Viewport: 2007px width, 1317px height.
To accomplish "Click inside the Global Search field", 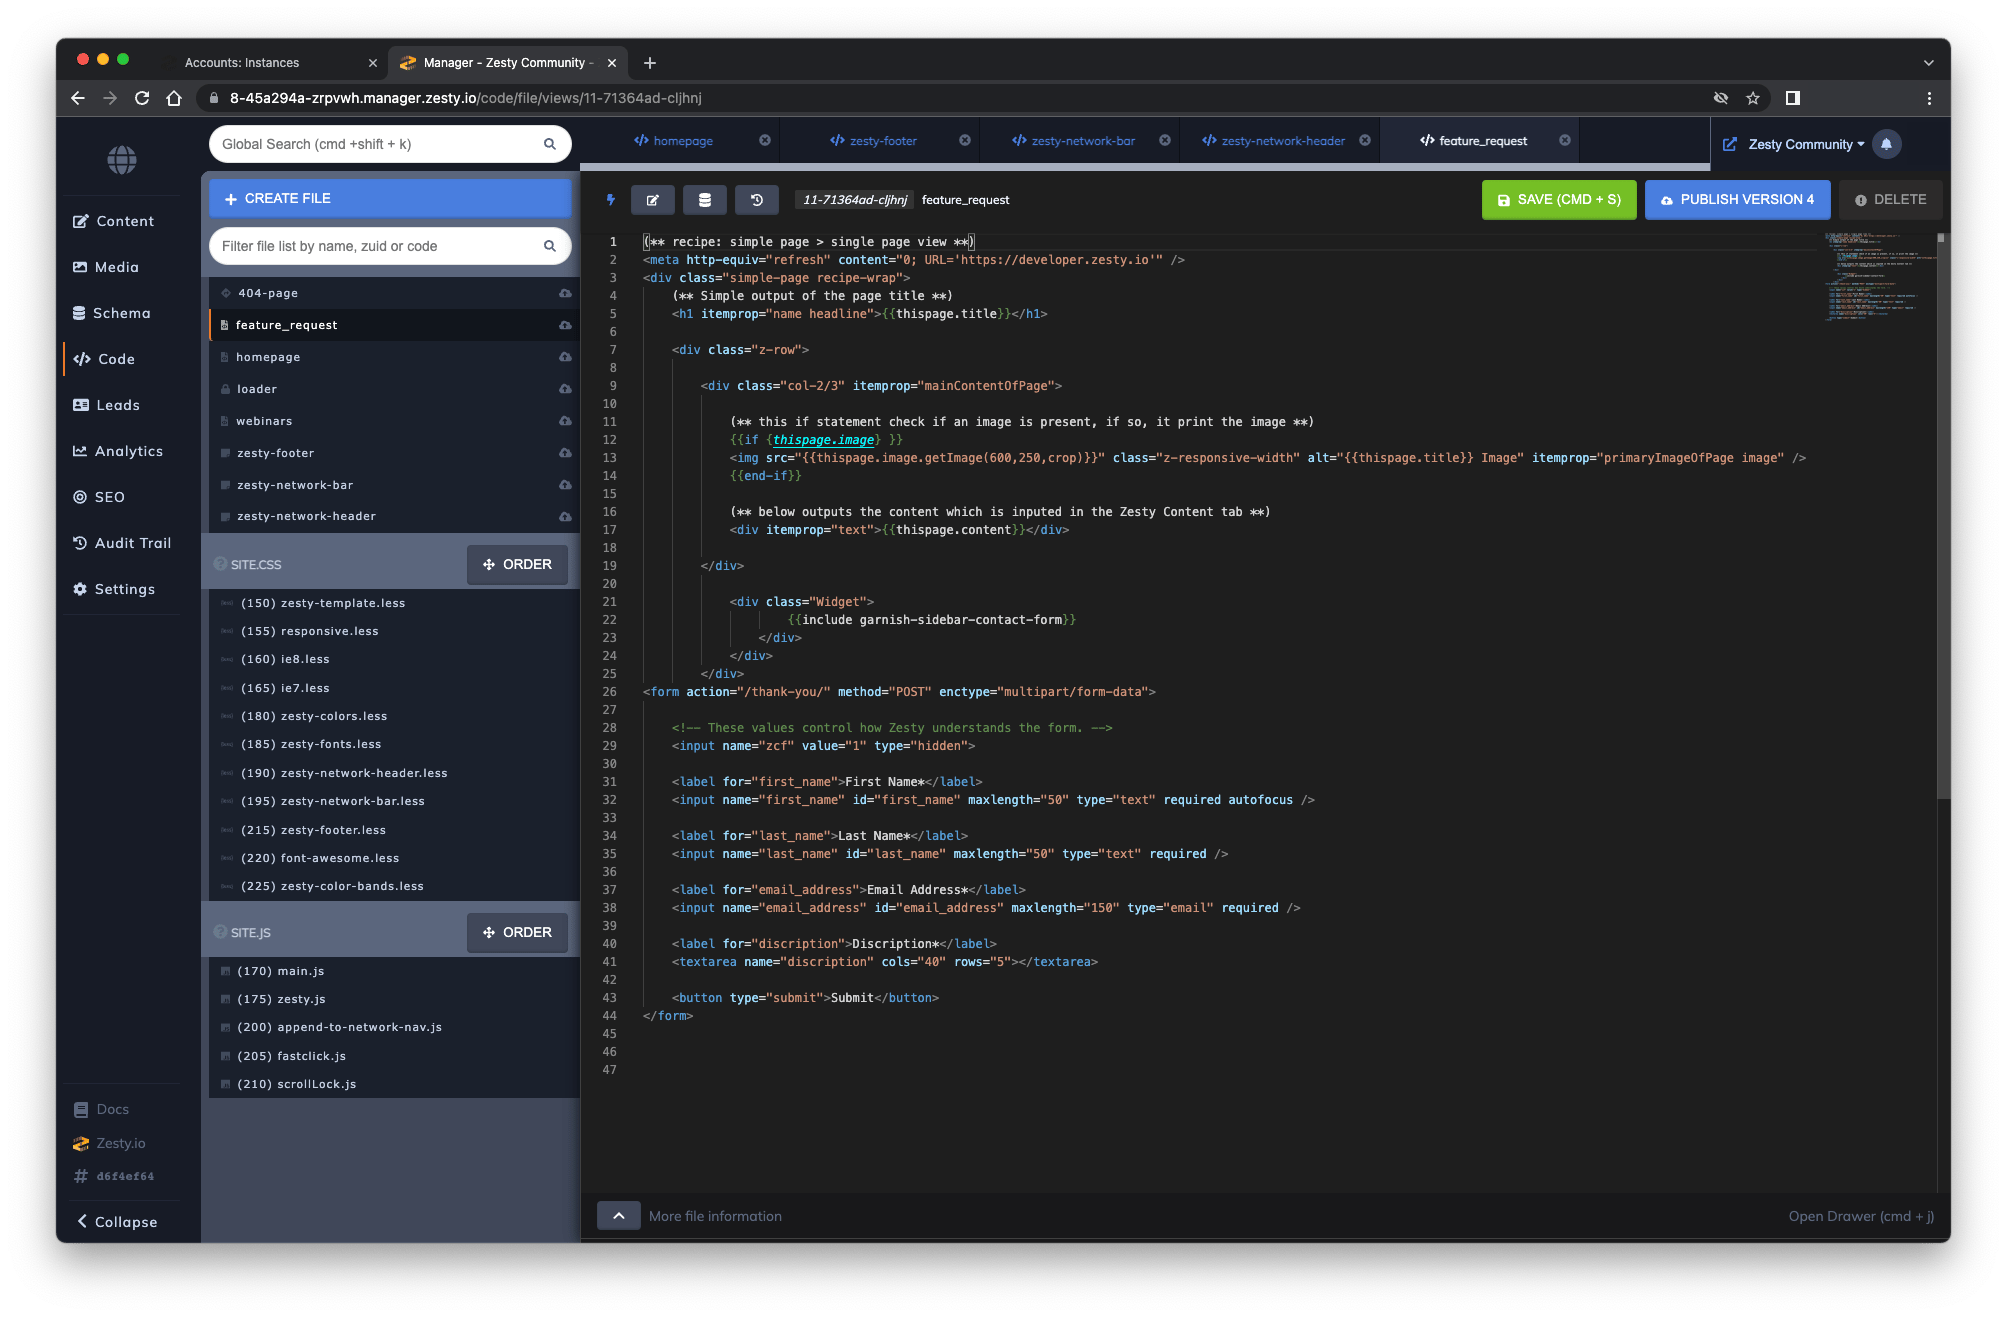I will tap(380, 143).
